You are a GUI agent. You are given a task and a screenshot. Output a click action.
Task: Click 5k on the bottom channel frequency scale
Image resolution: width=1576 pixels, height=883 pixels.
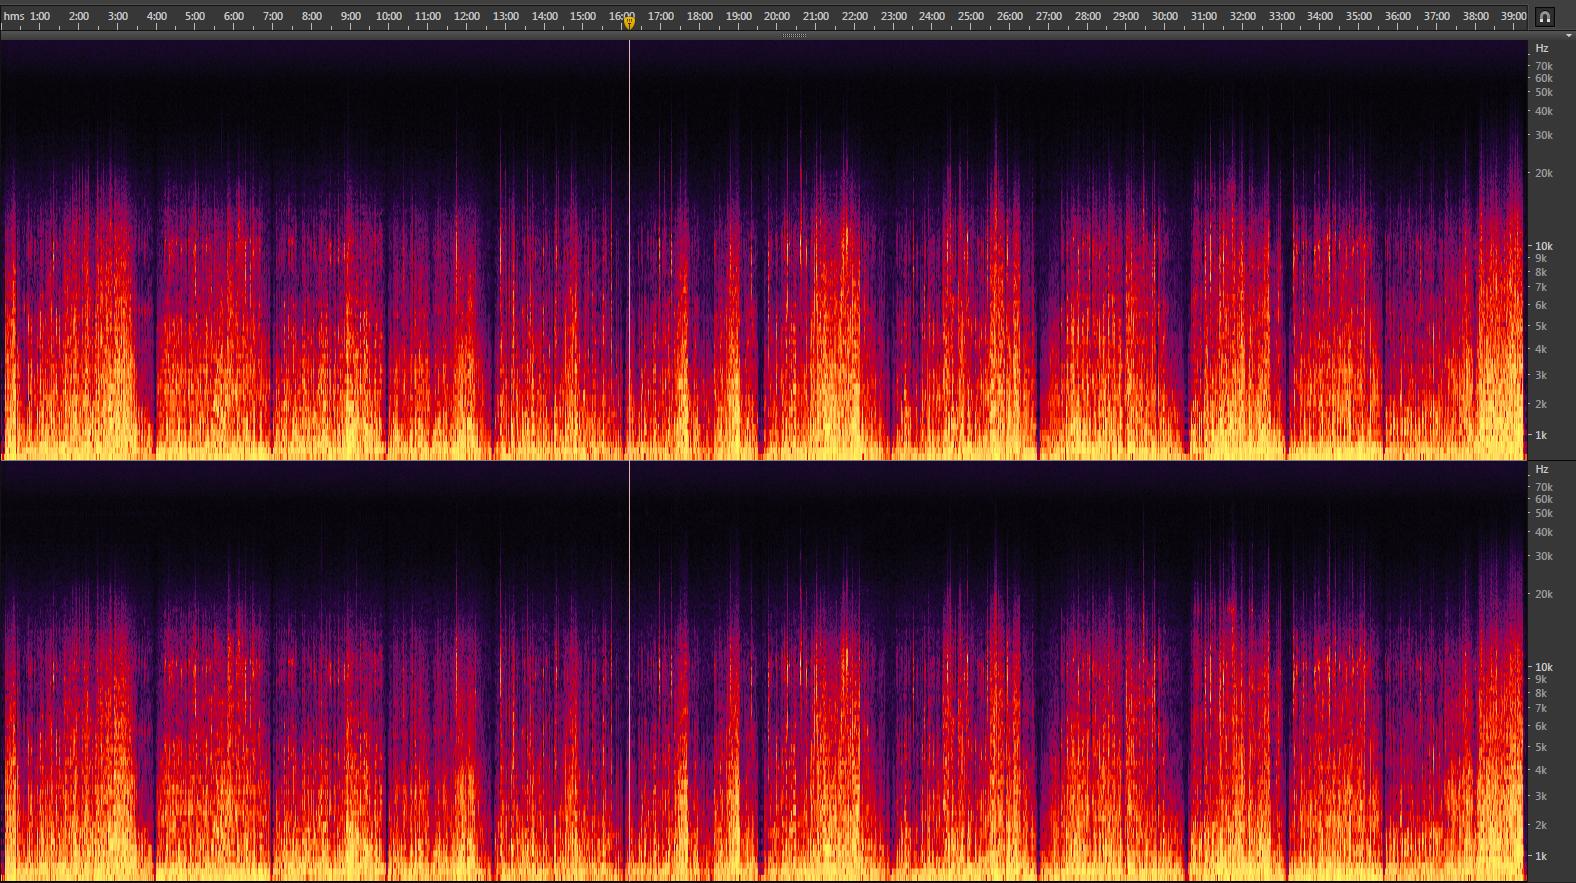pos(1541,747)
